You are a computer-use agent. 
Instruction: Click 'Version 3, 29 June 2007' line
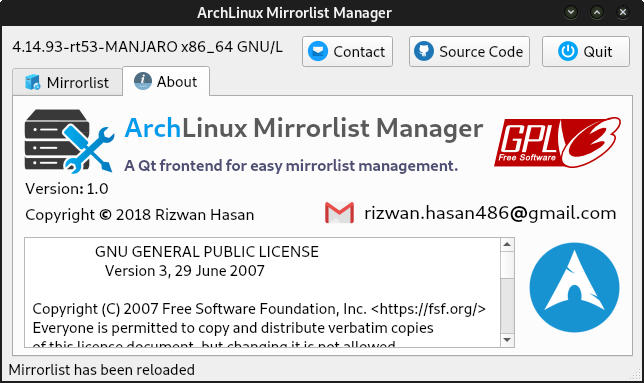coord(184,271)
